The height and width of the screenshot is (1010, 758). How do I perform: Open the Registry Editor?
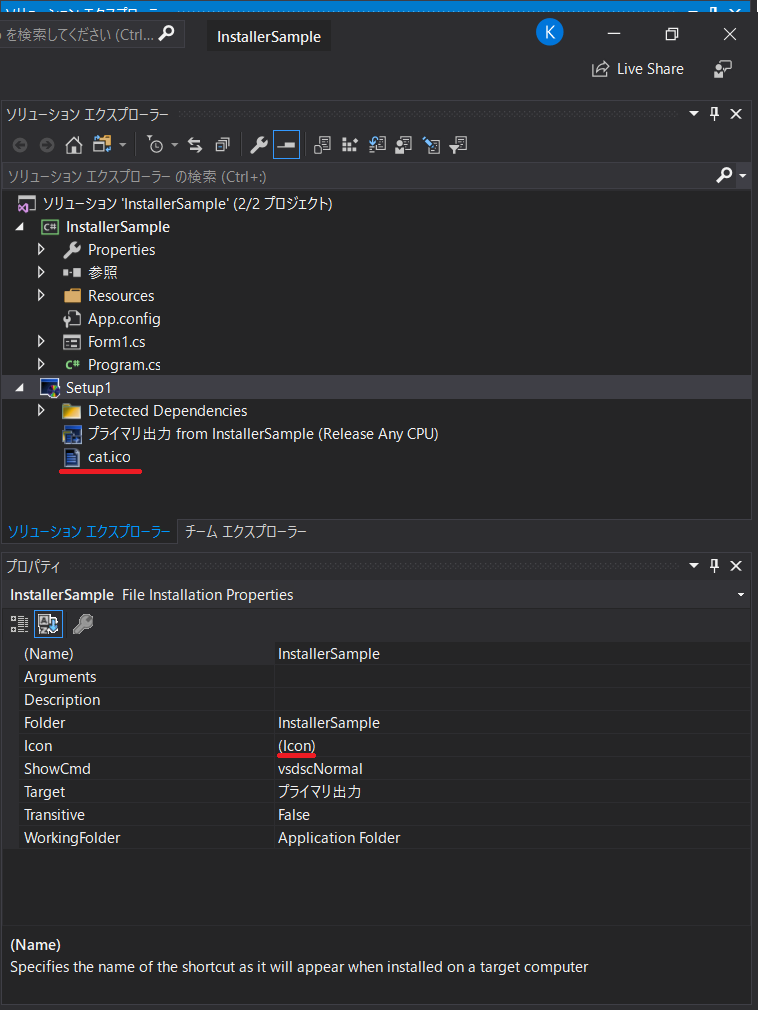350,145
